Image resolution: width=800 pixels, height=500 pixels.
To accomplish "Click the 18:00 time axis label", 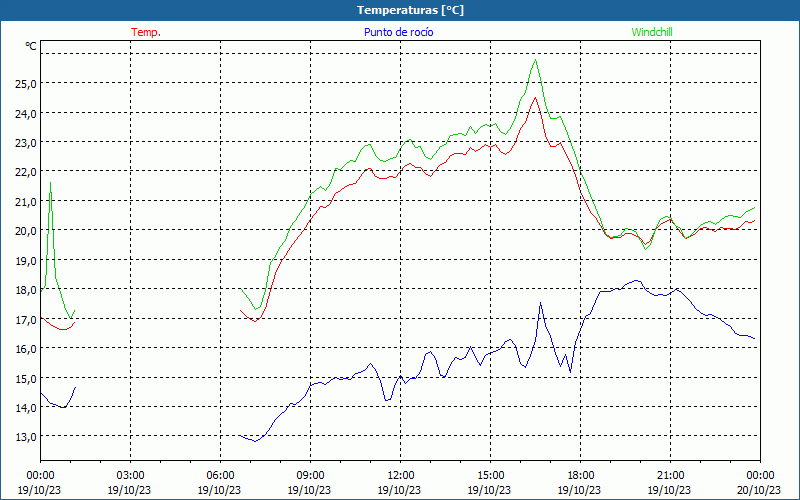I will click(581, 476).
